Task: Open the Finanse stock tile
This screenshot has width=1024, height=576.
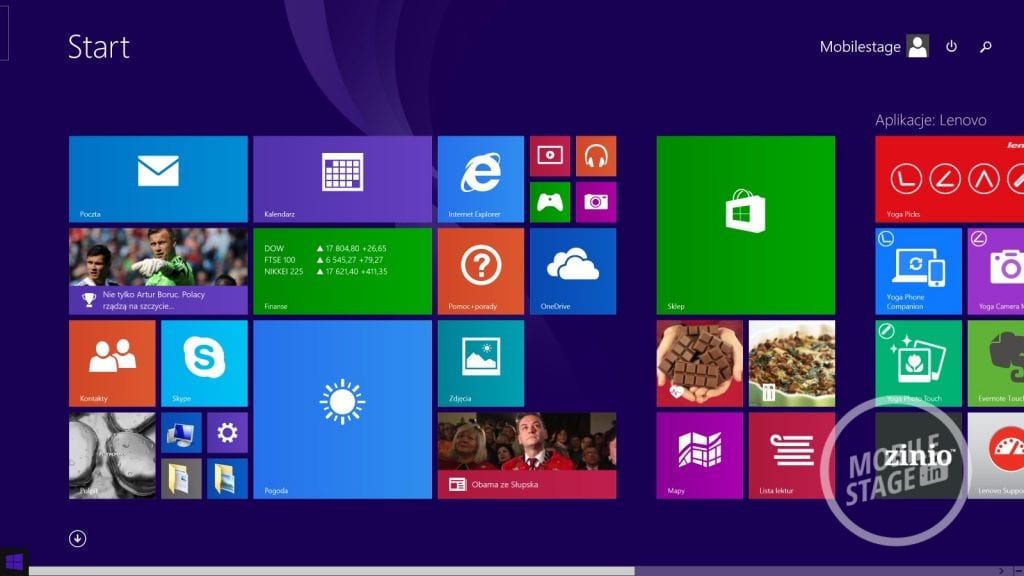Action: (342, 270)
